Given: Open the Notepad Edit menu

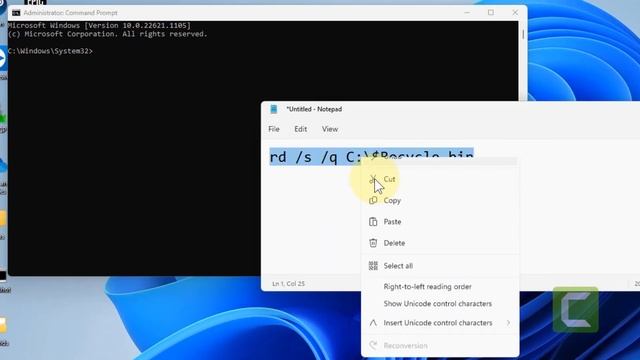Looking at the screenshot, I should (x=300, y=129).
